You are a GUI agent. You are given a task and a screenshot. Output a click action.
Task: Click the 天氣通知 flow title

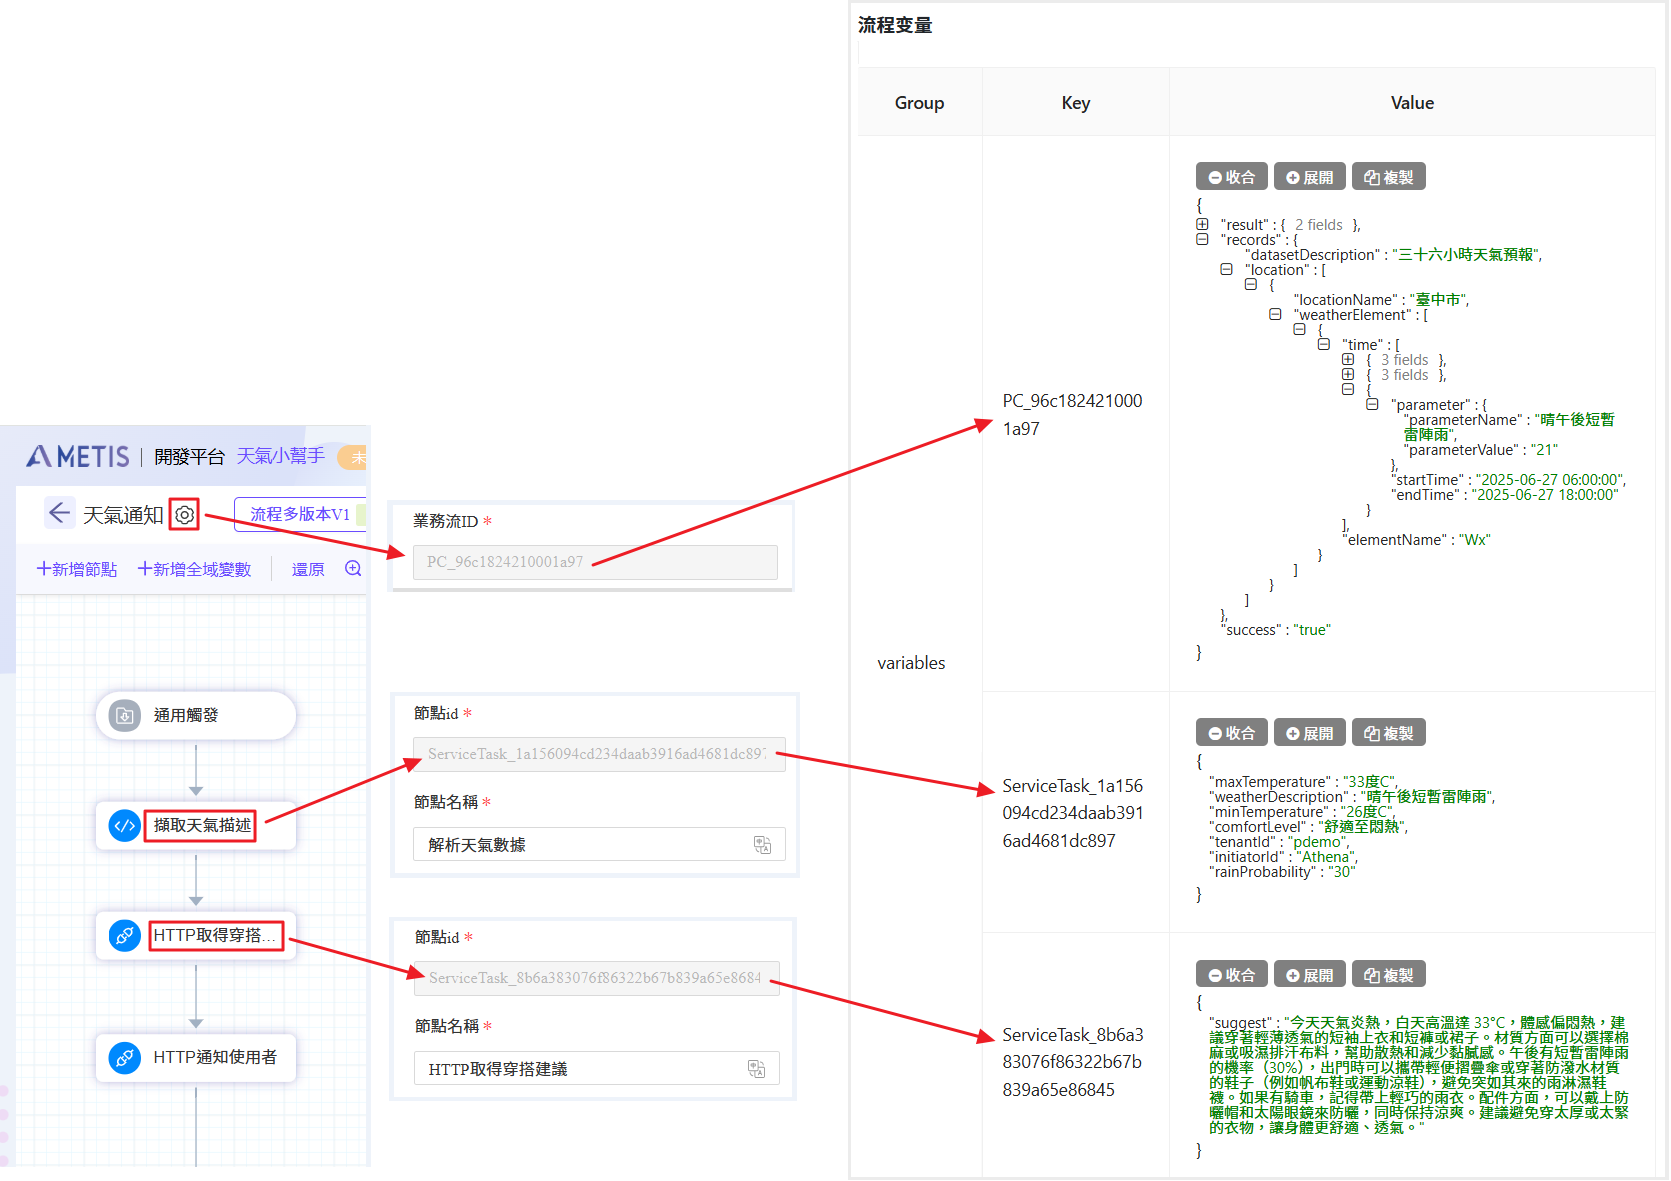[x=123, y=515]
